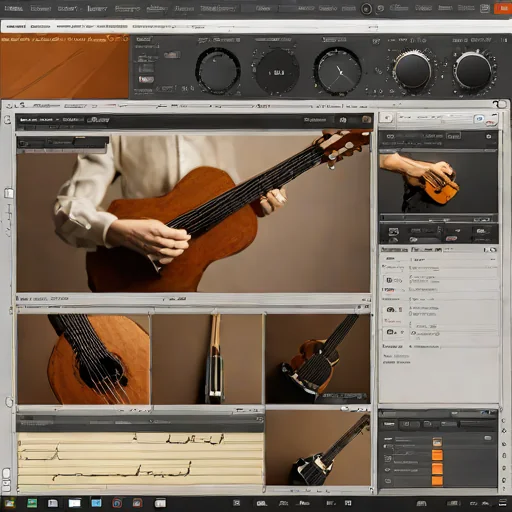Select the guitar body close-up thumbnail
The image size is (512, 512).
[83, 359]
